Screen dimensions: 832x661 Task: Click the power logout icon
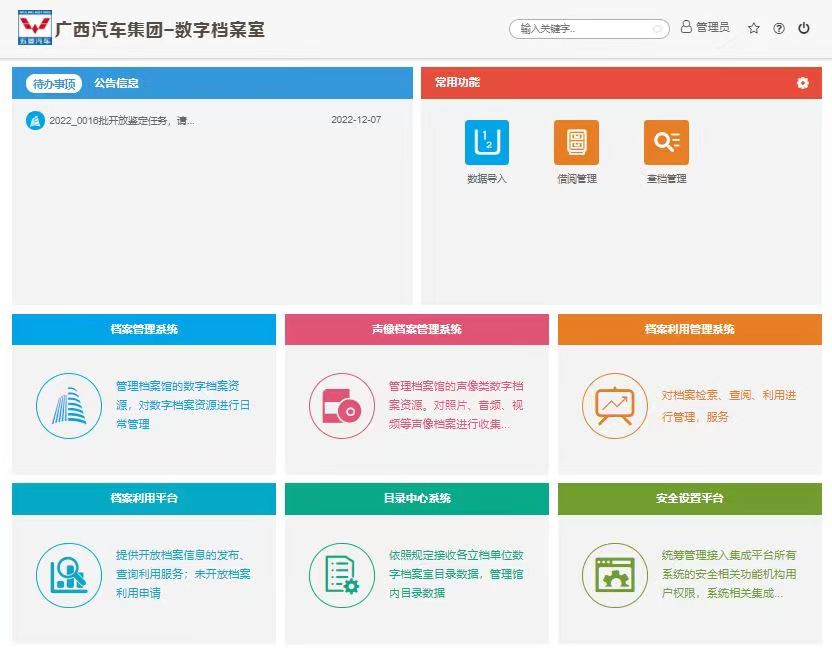pos(804,28)
